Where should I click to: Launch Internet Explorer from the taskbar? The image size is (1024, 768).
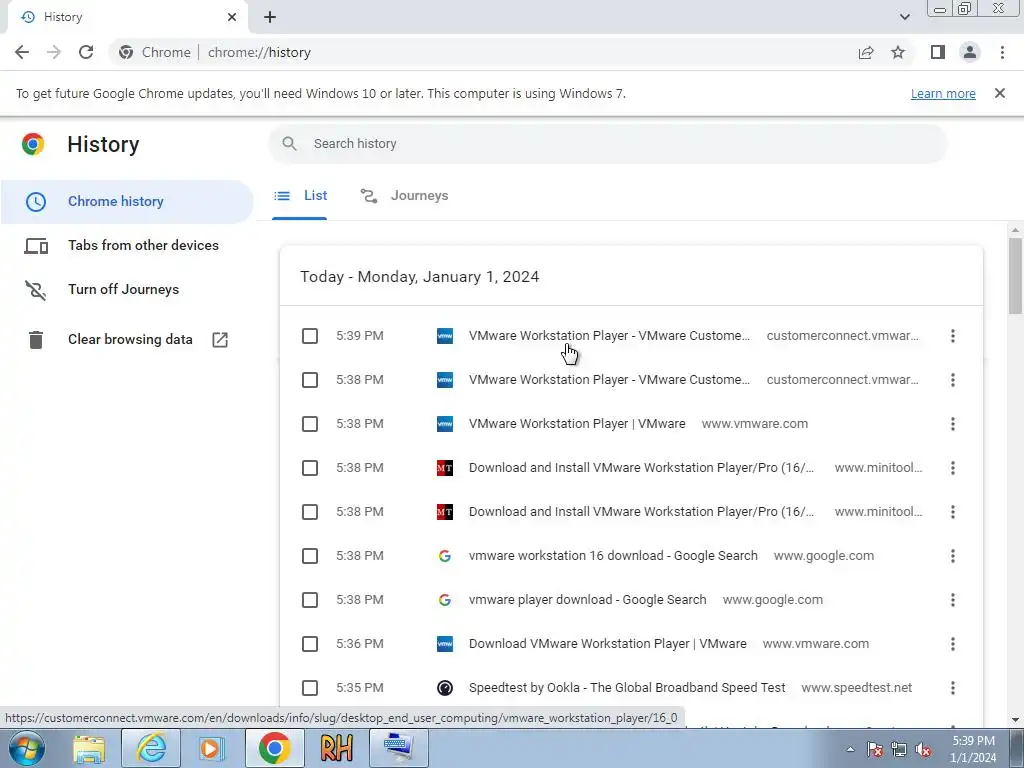[151, 748]
